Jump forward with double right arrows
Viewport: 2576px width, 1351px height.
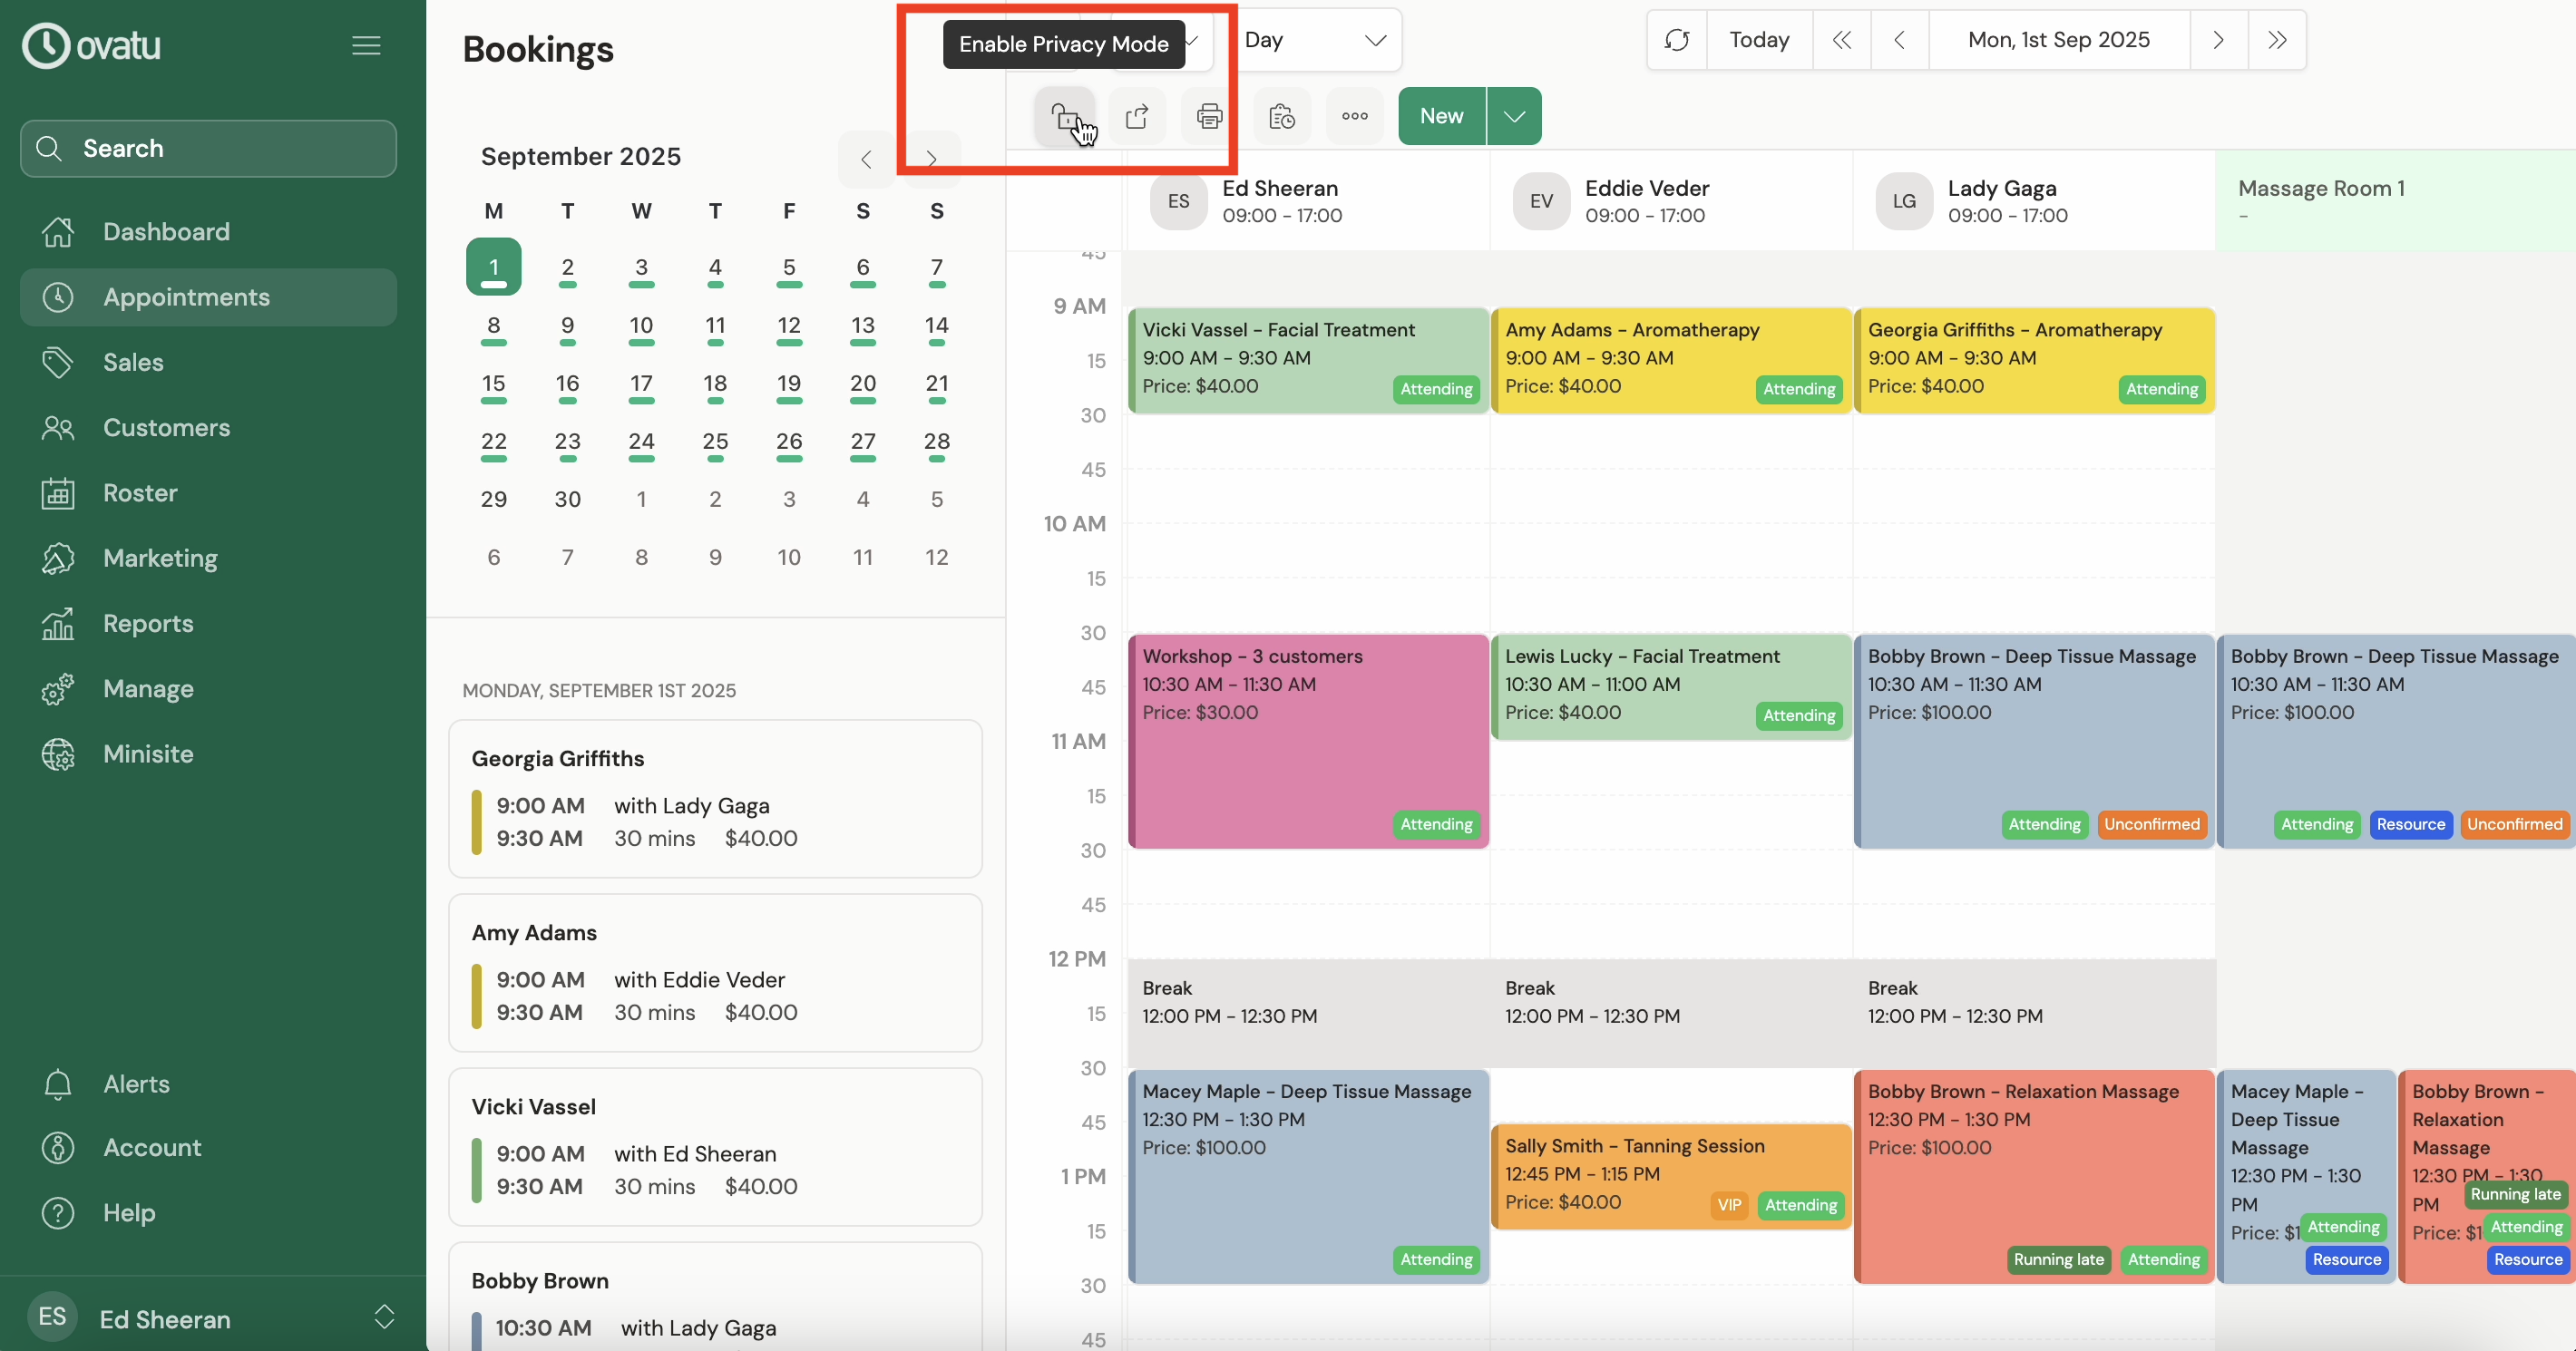click(2277, 40)
